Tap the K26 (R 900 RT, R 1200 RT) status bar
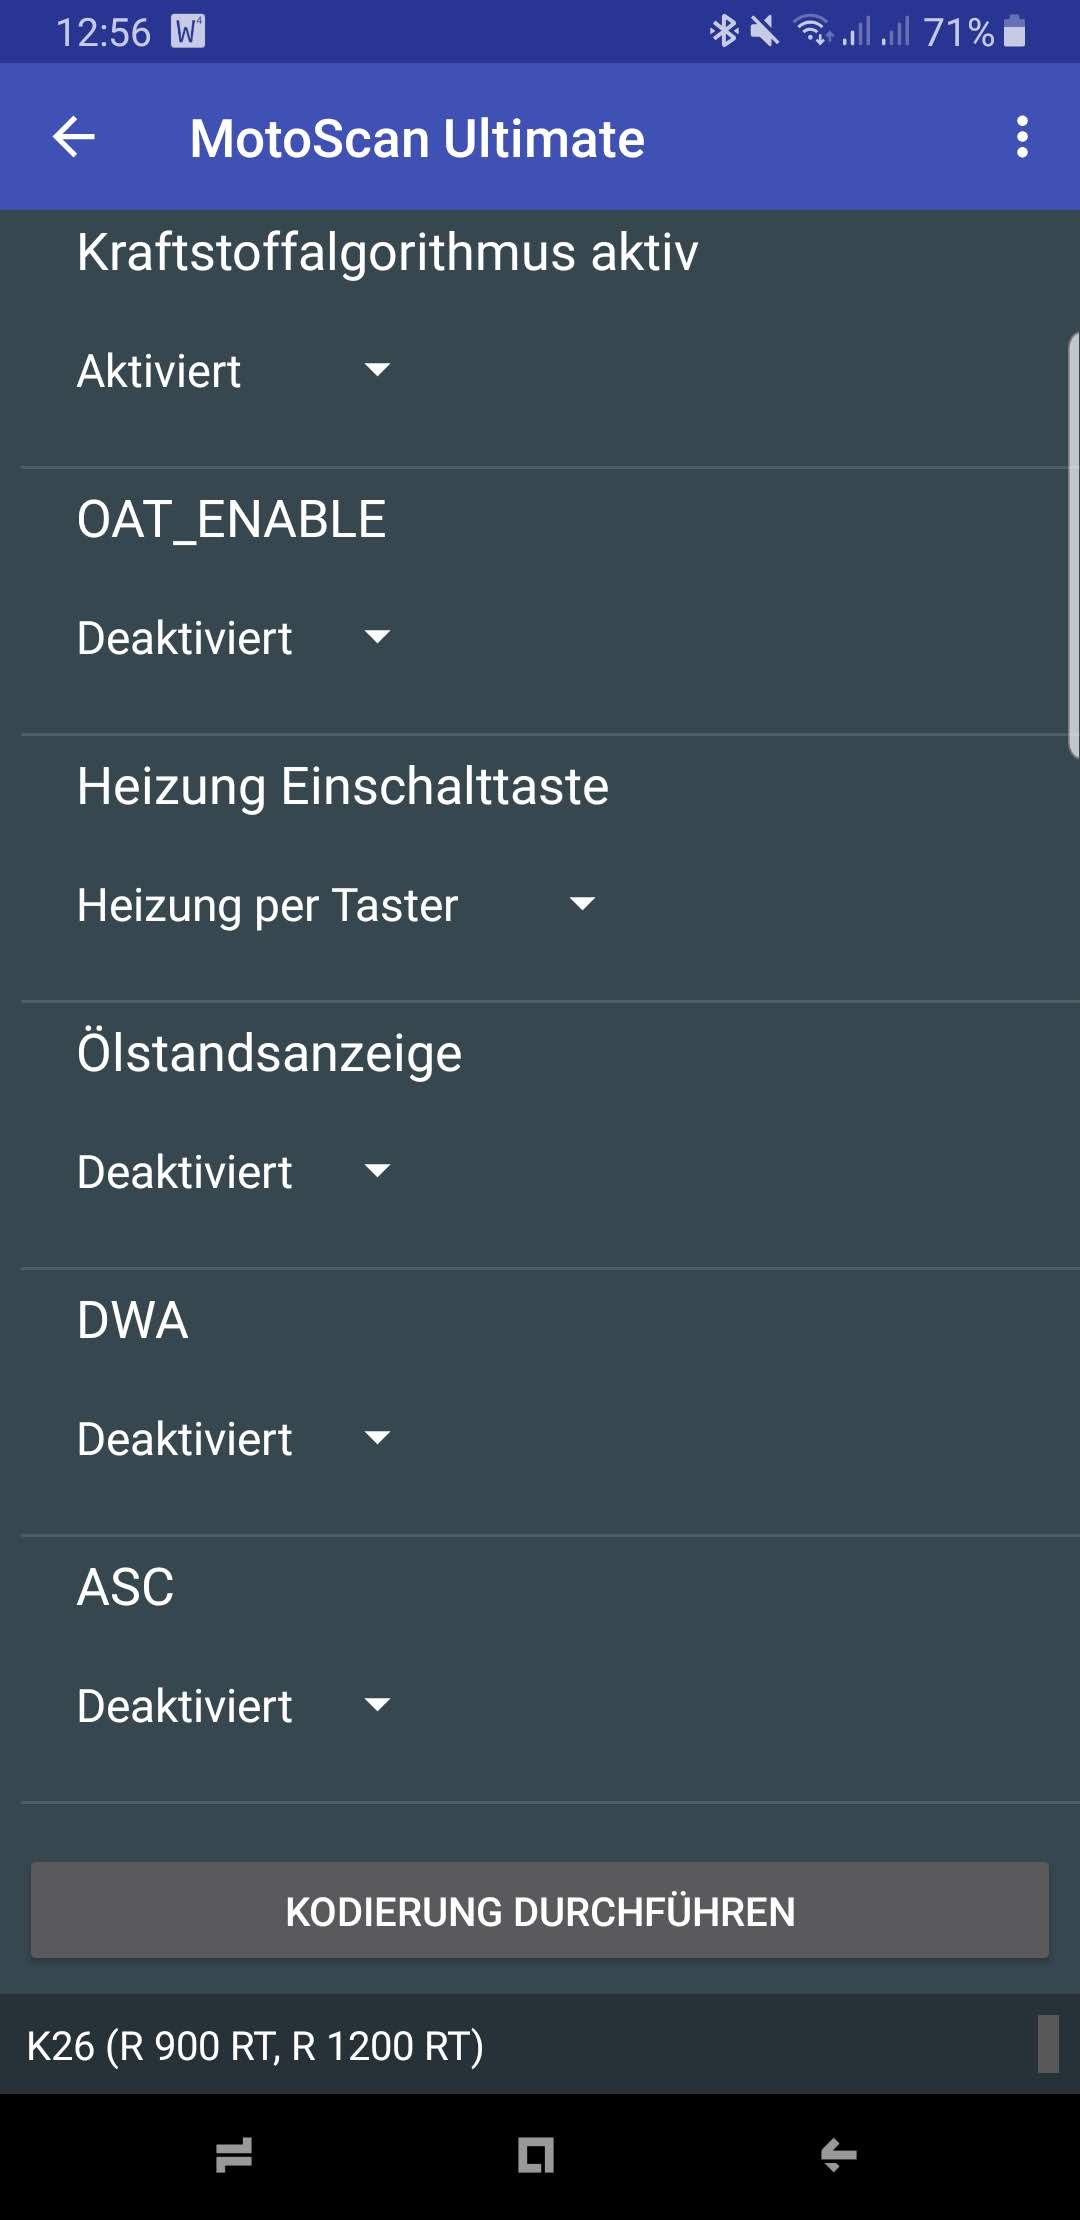 (255, 2045)
